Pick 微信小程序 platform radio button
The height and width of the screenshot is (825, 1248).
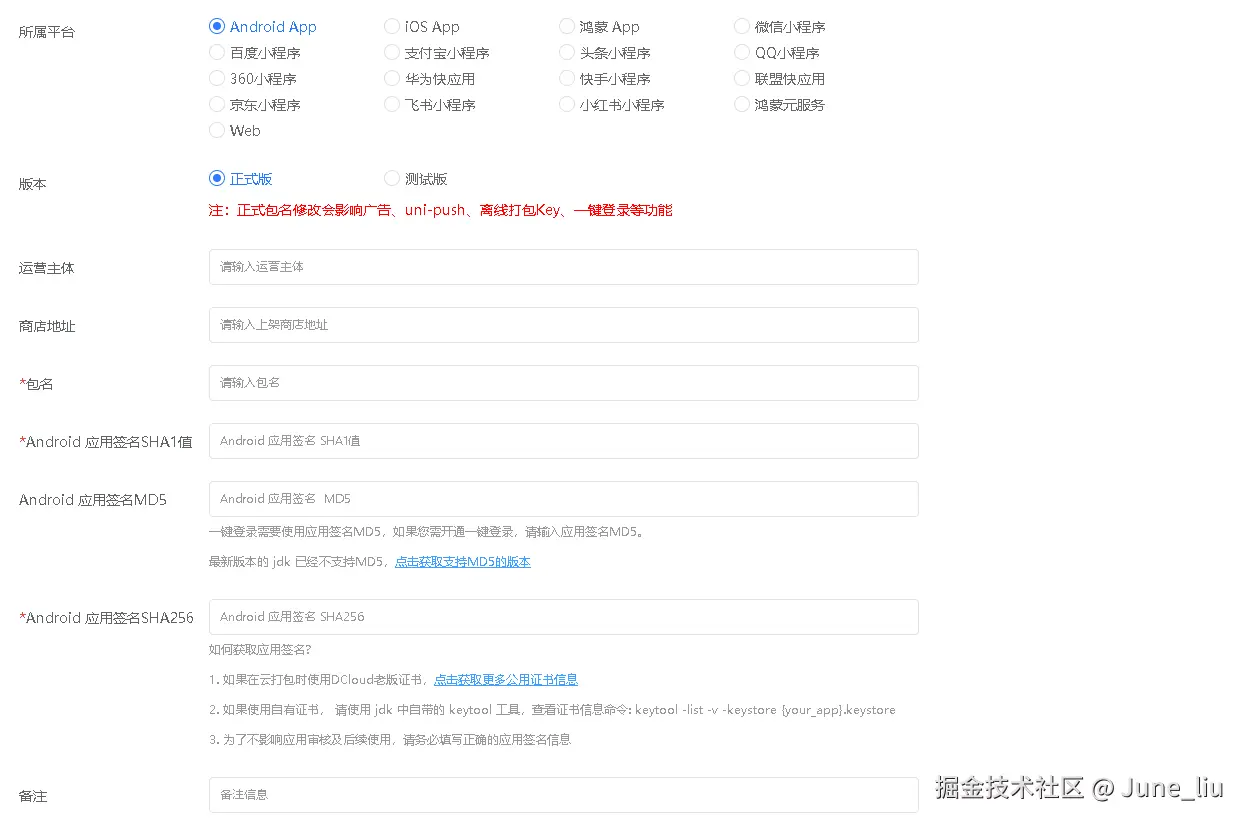pyautogui.click(x=742, y=27)
